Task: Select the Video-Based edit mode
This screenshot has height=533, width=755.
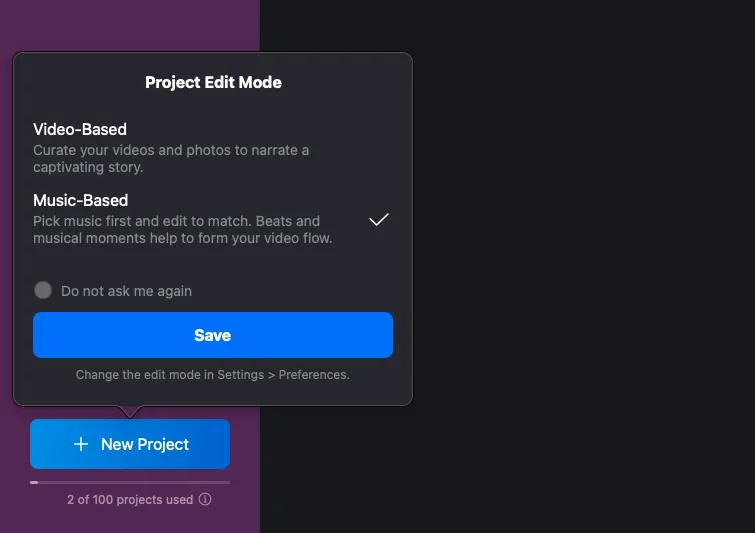Action: coord(80,129)
